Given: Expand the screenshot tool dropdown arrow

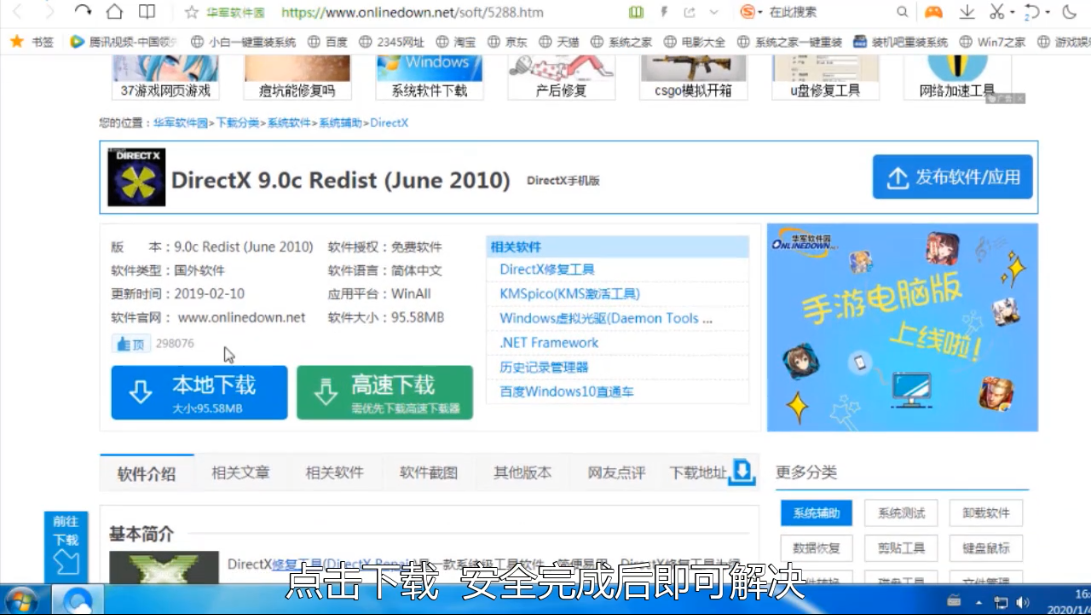Looking at the screenshot, I should [1012, 13].
